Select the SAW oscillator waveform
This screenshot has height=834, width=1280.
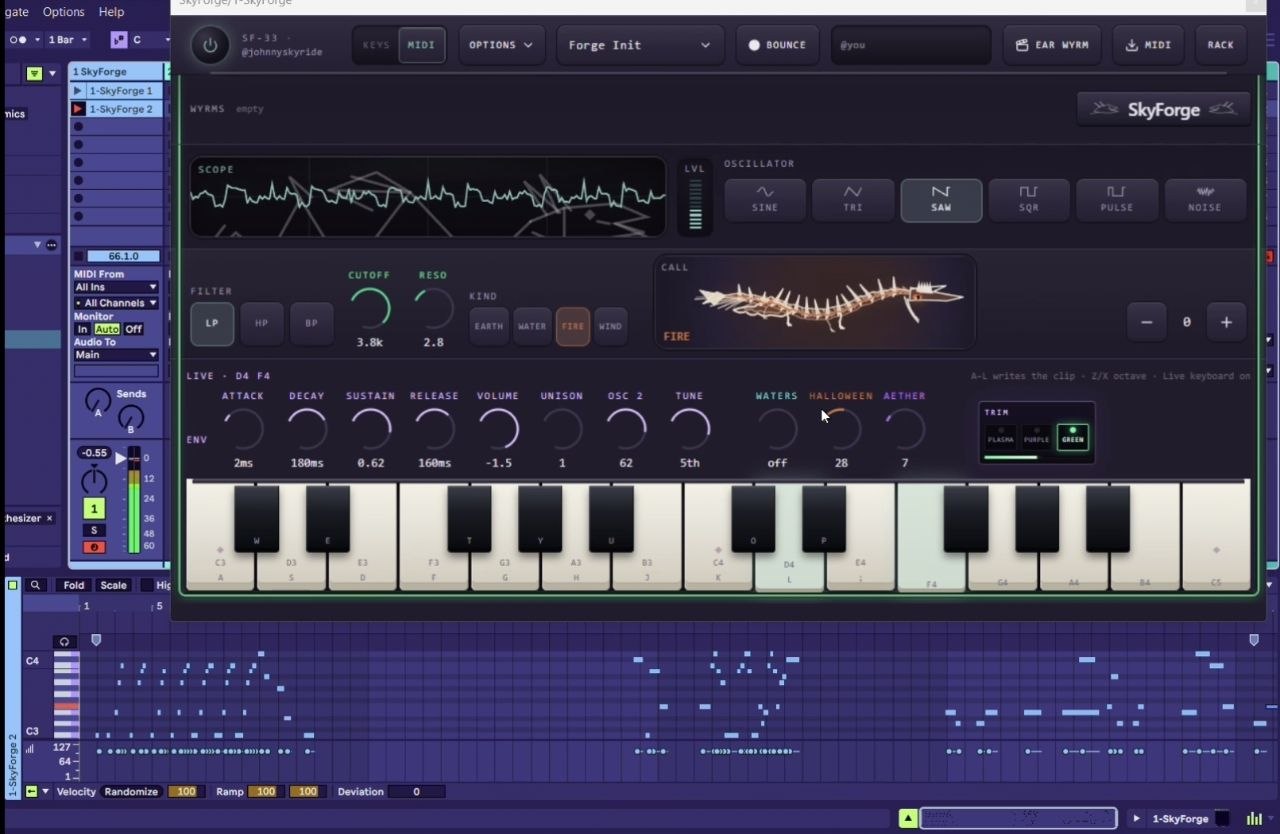[x=941, y=200]
